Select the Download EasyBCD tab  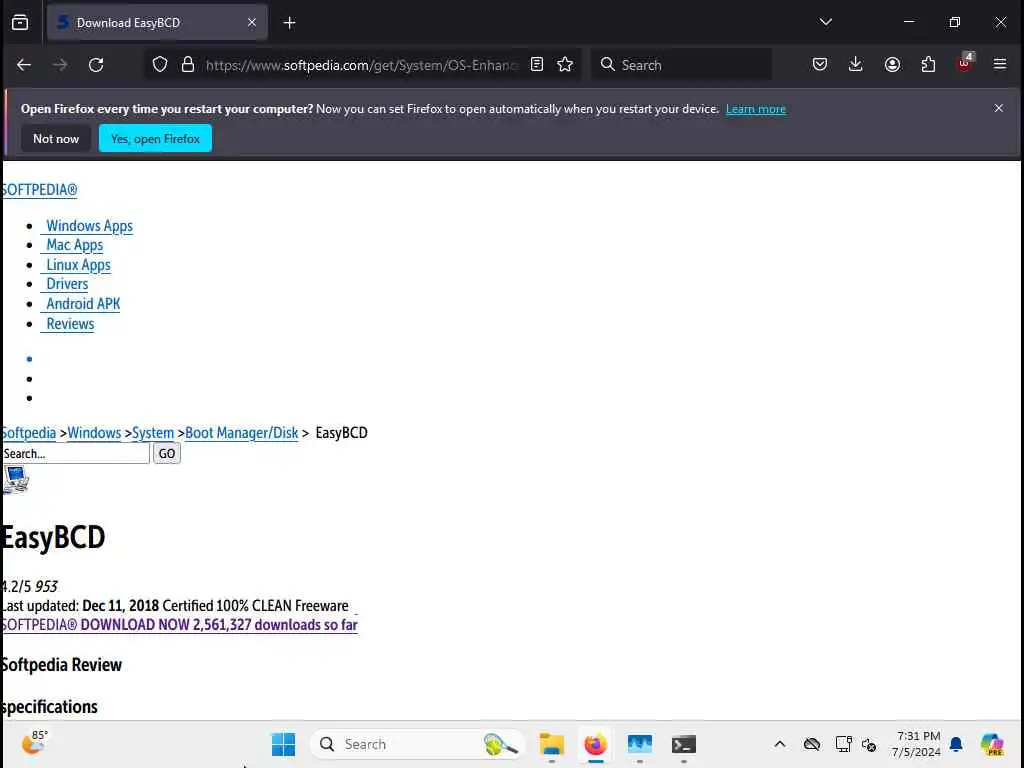coord(157,22)
